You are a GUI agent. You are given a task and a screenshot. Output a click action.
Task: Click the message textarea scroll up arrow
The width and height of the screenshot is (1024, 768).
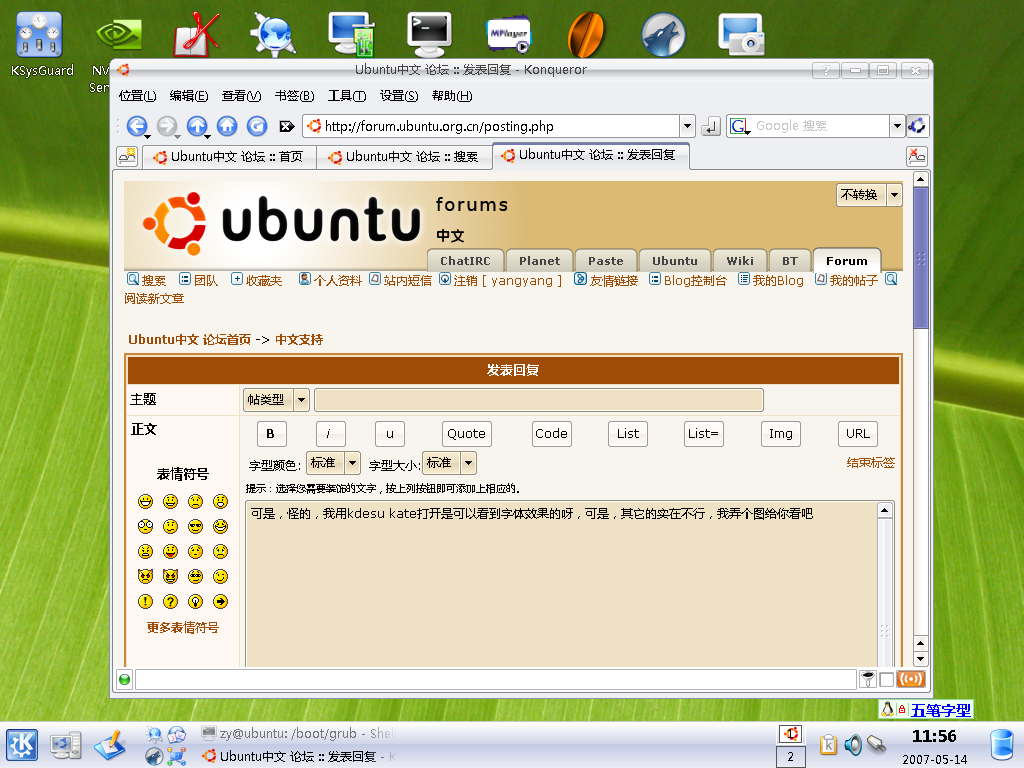pyautogui.click(x=885, y=510)
